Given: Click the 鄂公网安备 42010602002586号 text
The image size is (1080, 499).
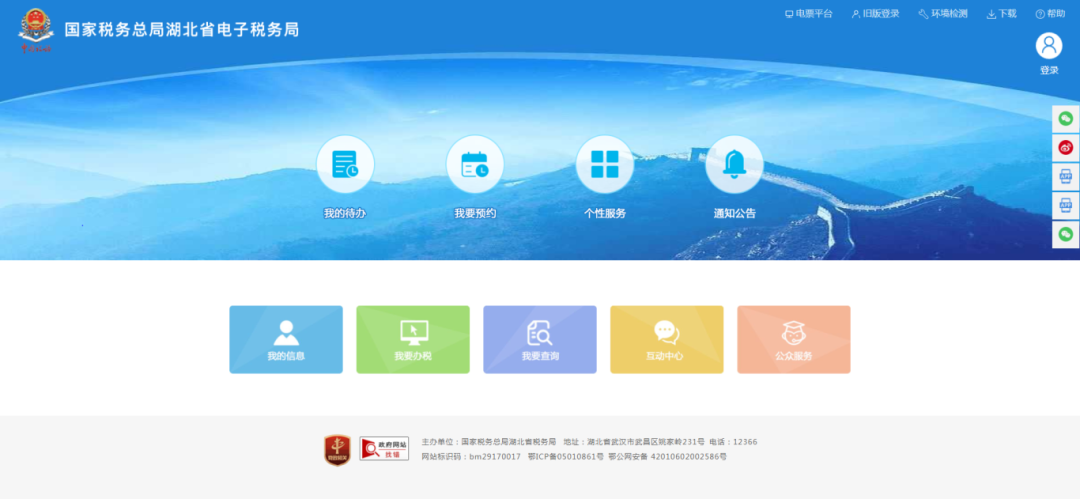Looking at the screenshot, I should click(667, 457).
